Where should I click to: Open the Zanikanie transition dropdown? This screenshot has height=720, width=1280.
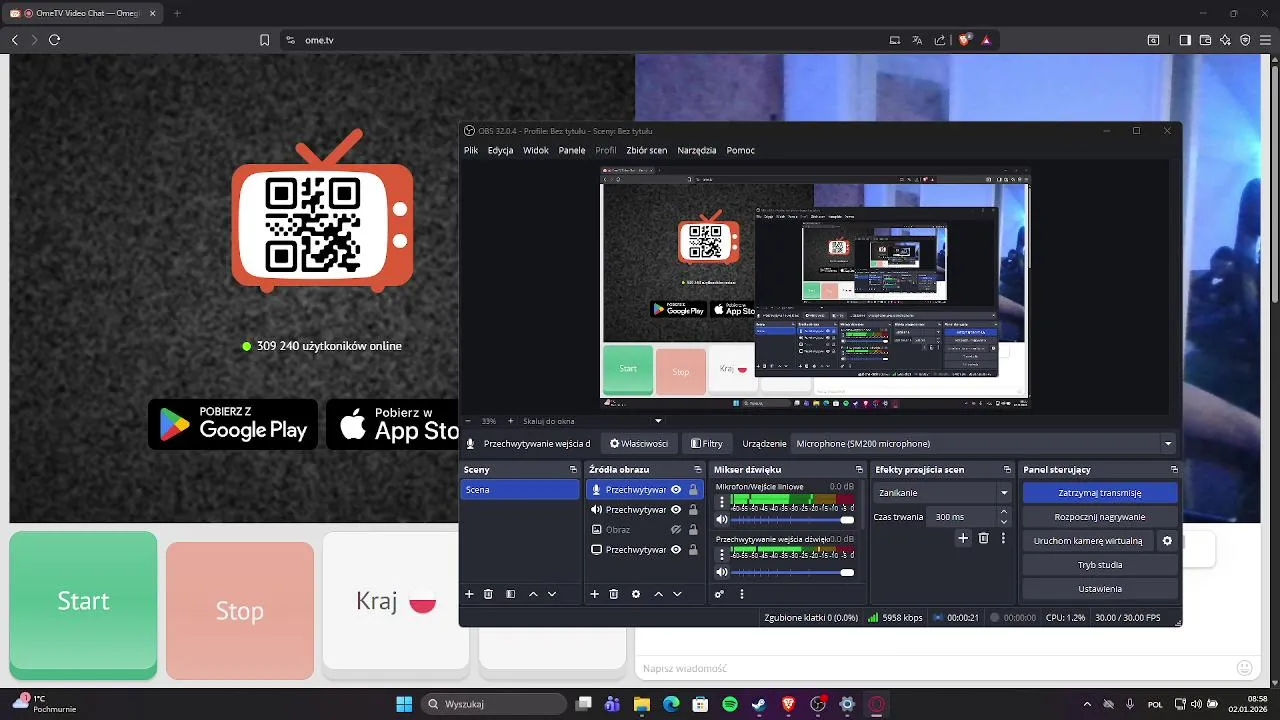943,492
